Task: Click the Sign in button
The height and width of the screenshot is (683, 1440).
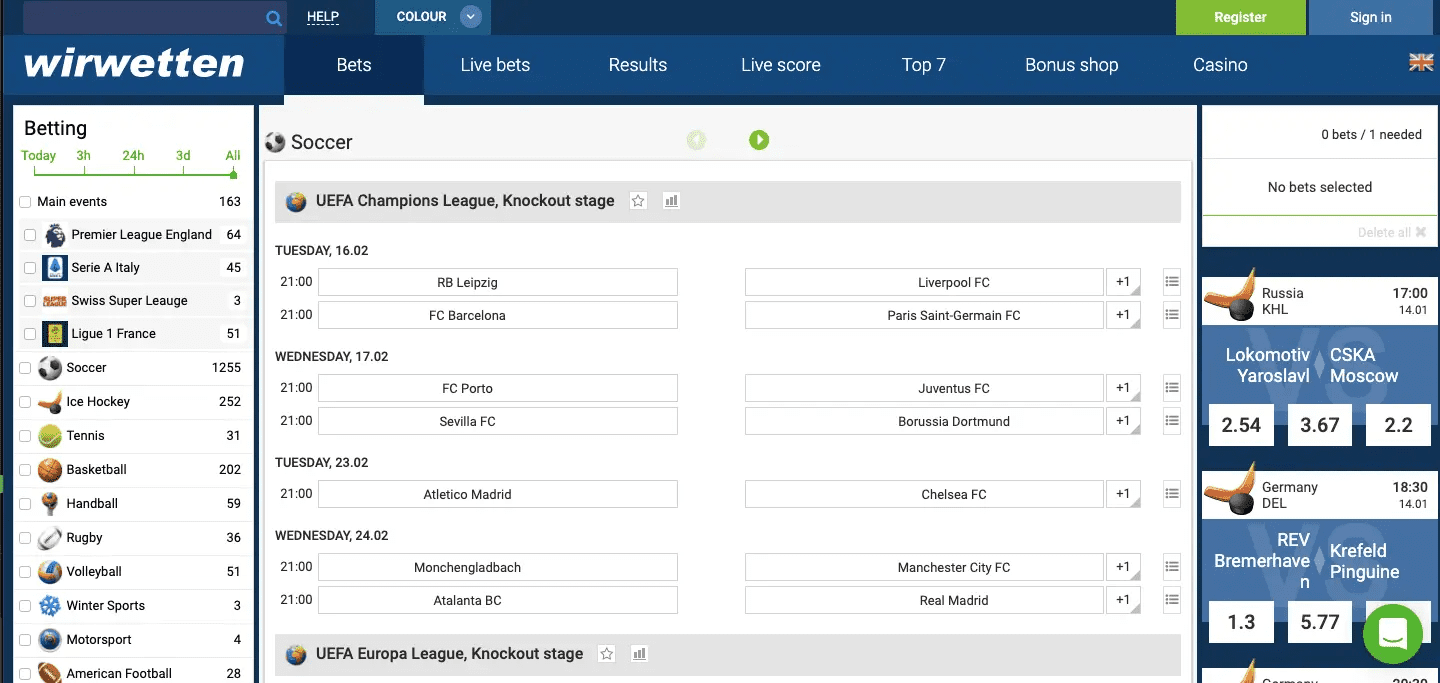Action: [x=1370, y=17]
